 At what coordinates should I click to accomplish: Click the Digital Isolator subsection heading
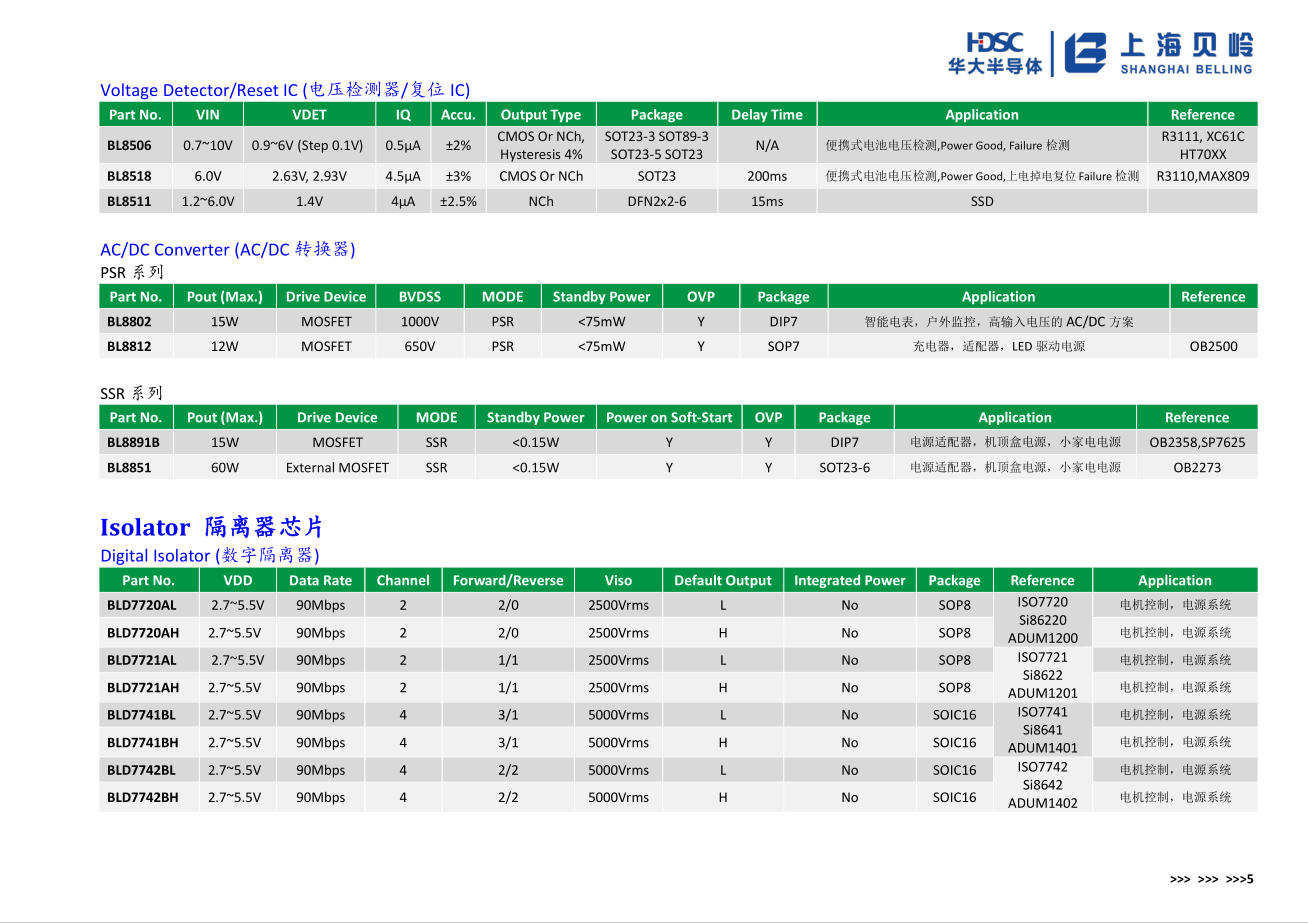click(209, 555)
